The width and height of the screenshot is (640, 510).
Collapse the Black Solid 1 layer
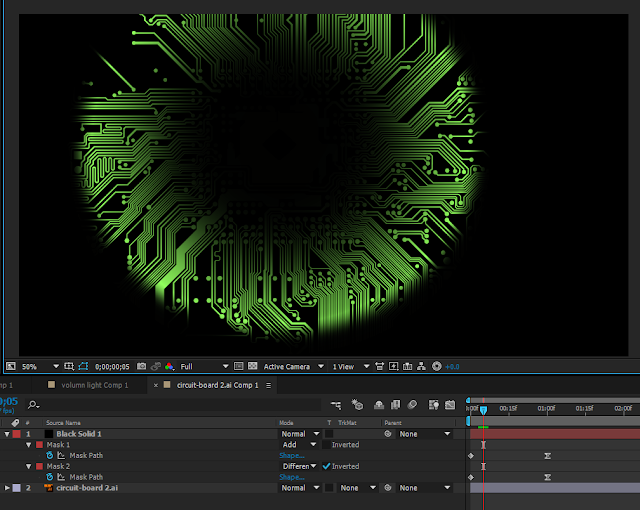[x=8, y=434]
